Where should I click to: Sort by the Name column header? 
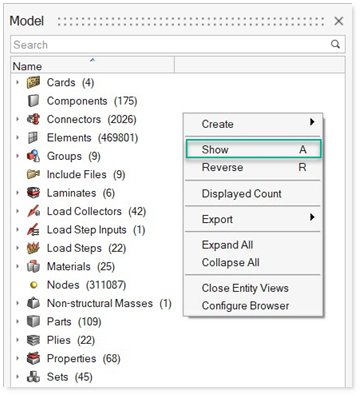[93, 65]
